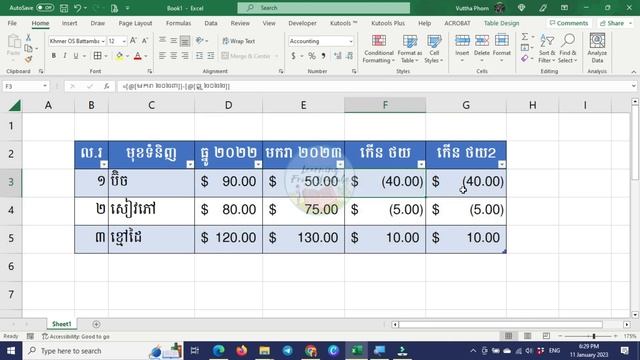
Task: Click the Cut scissors icon
Action: (28, 38)
